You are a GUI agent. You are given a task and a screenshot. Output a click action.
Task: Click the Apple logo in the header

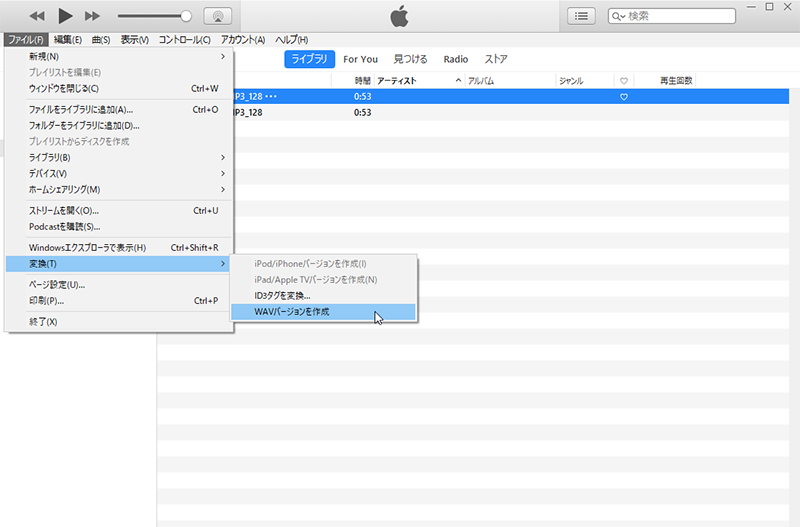click(399, 16)
